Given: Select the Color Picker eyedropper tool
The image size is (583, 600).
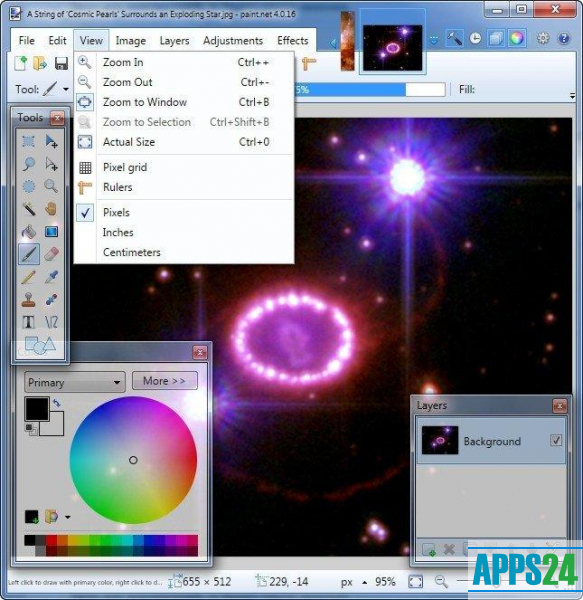Looking at the screenshot, I should 51,277.
